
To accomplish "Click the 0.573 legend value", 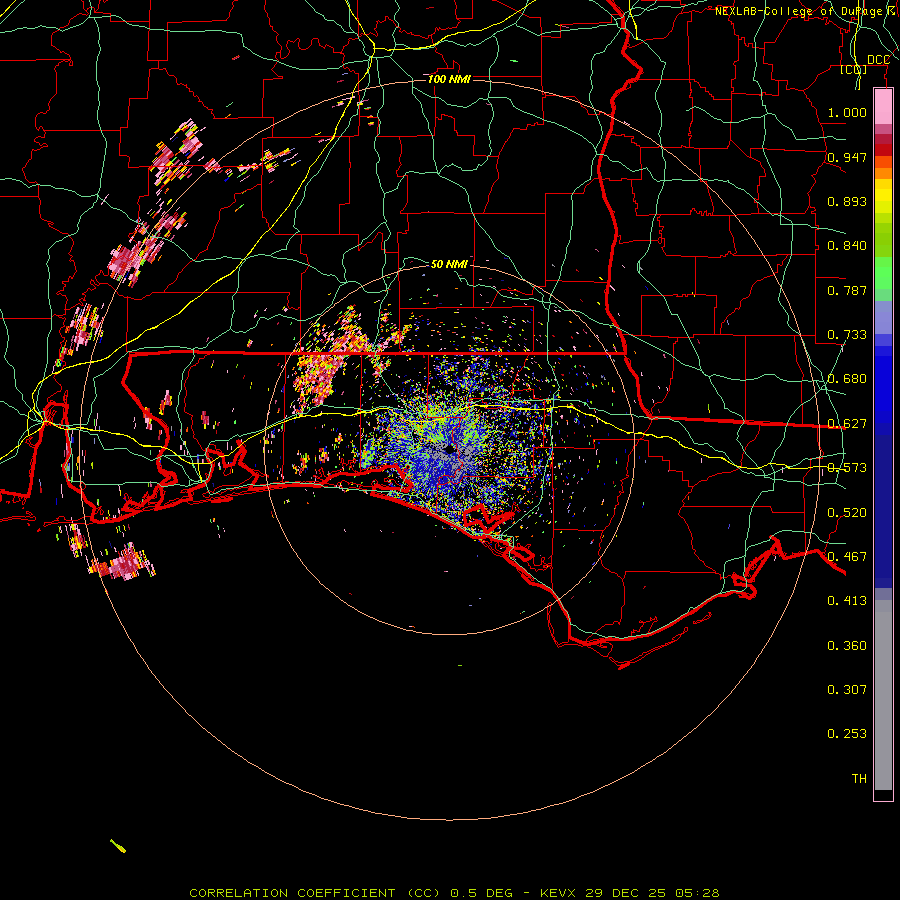I will pos(847,468).
